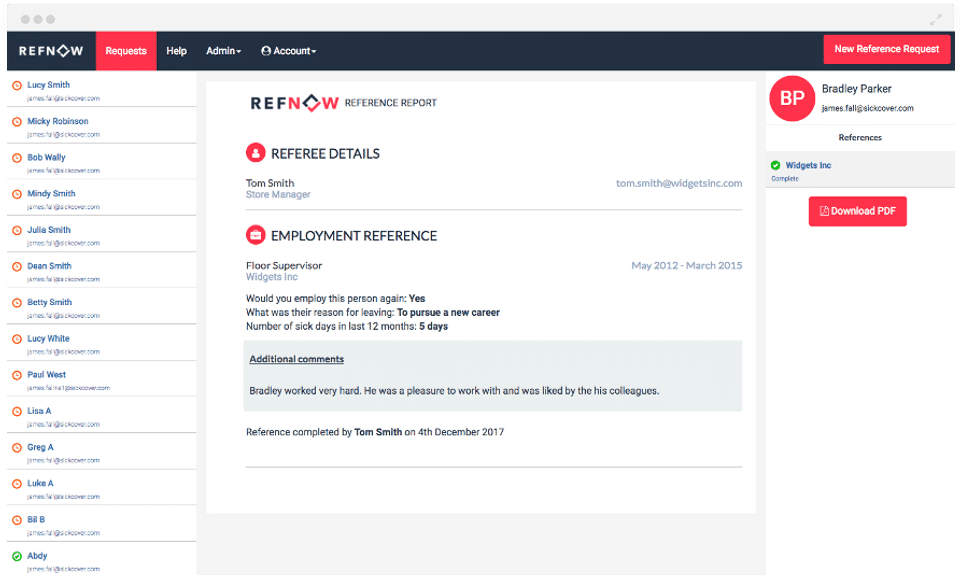Click the Referee Details person icon
The image size is (960, 582).
tap(255, 153)
